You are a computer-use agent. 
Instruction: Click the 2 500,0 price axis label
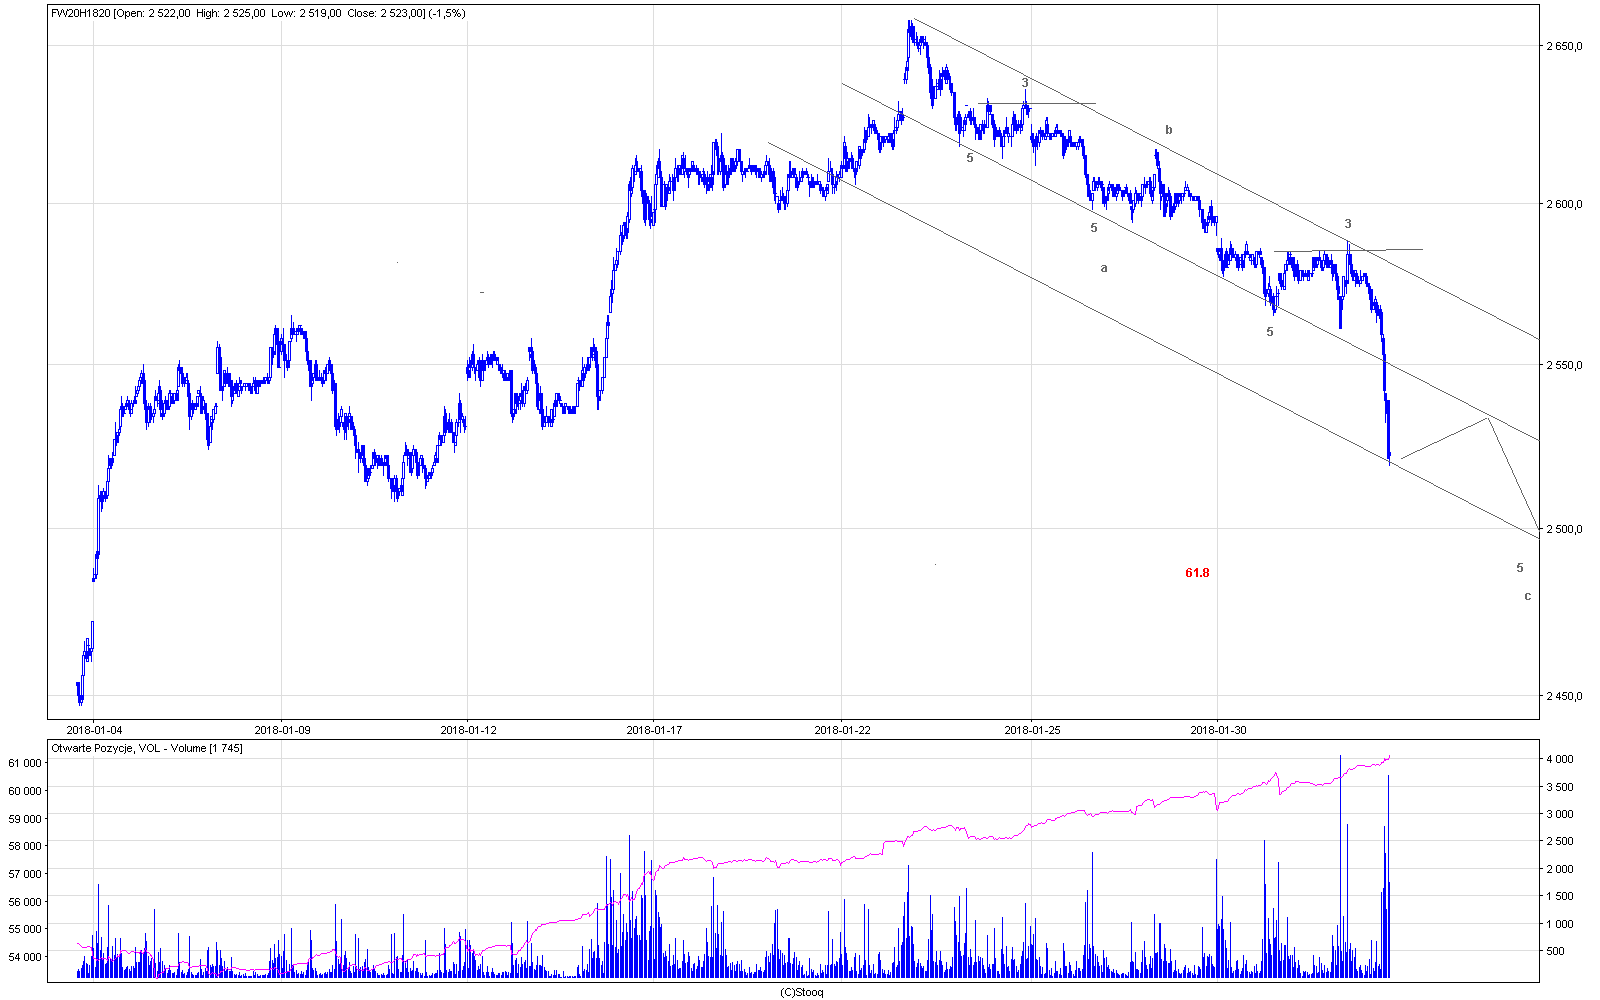pyautogui.click(x=1565, y=529)
